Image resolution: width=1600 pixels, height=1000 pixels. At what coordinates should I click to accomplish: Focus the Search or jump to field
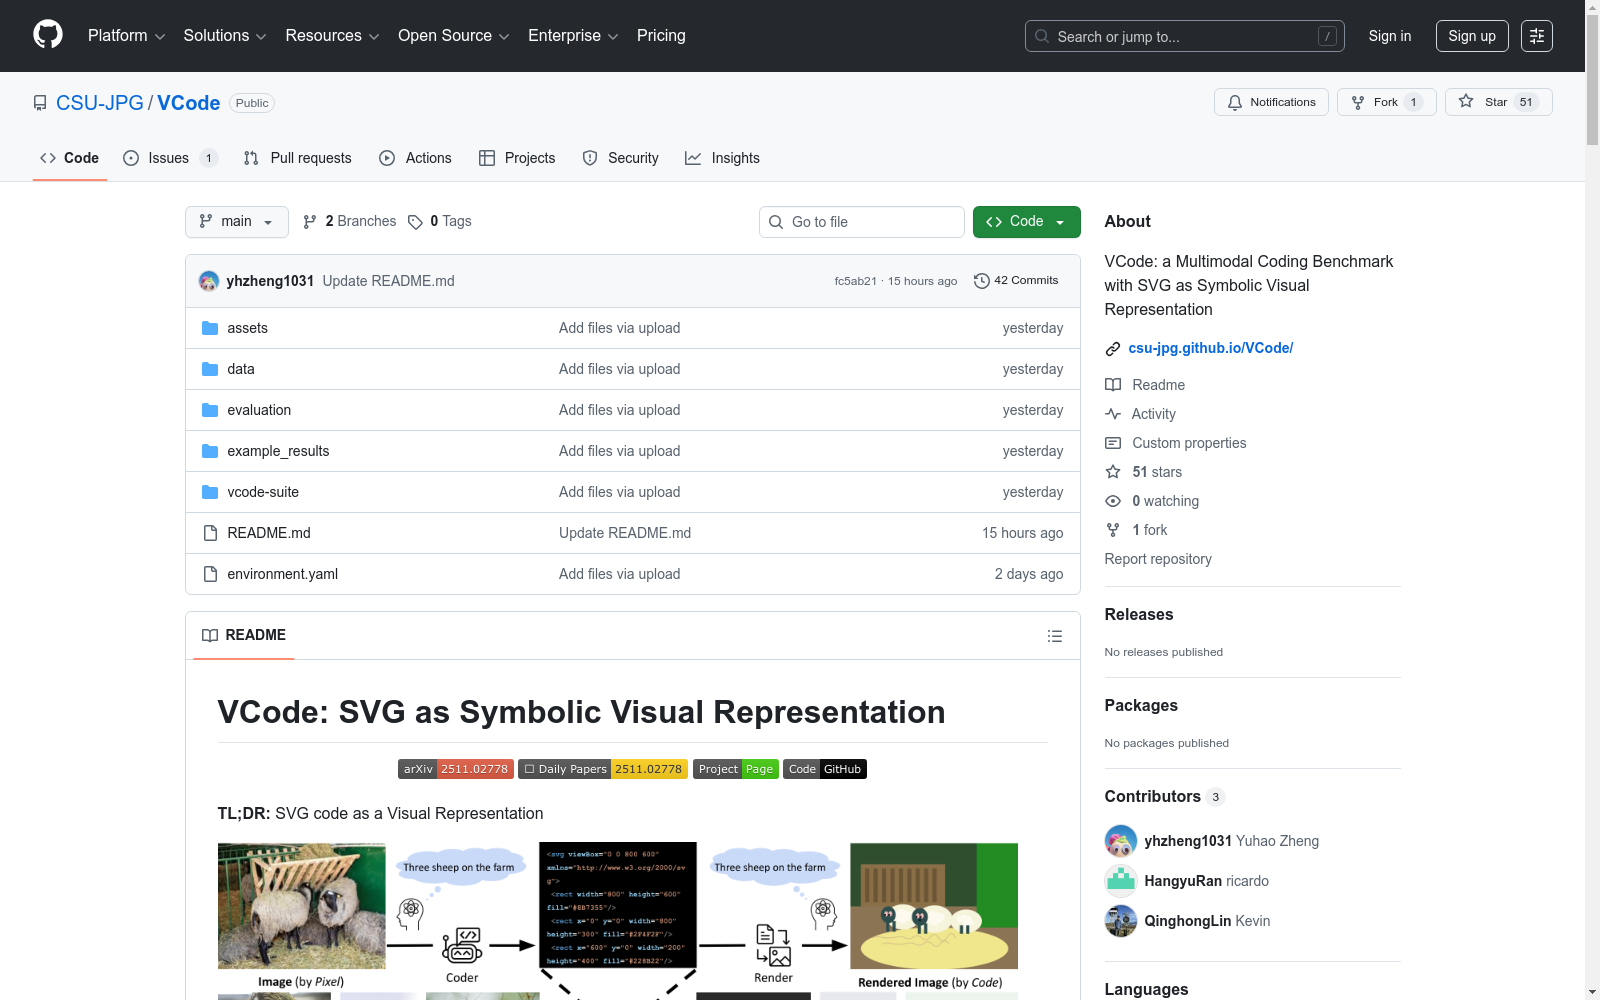[1185, 36]
